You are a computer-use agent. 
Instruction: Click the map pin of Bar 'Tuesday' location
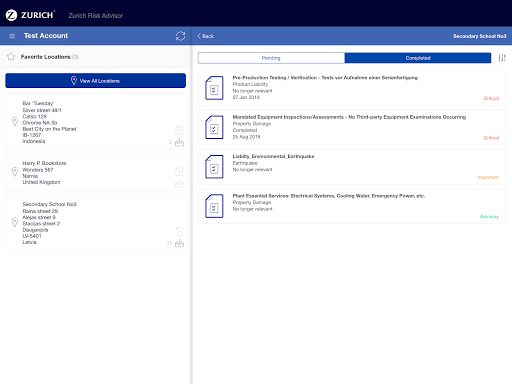tap(15, 121)
